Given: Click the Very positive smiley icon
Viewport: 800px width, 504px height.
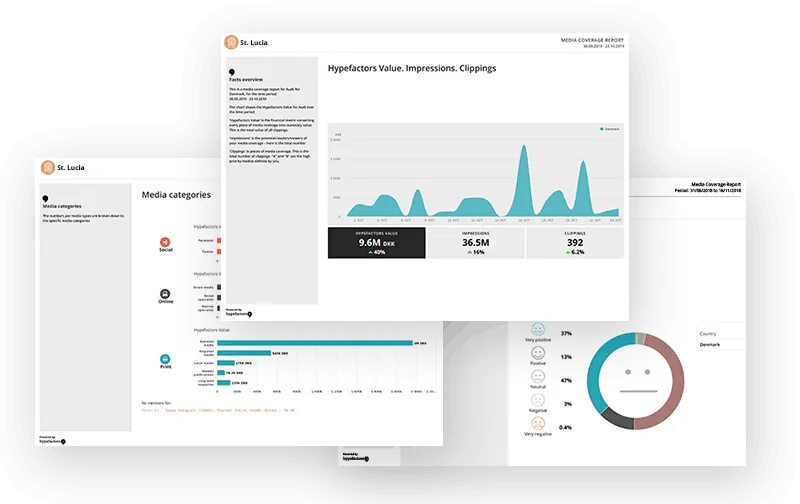Looking at the screenshot, I should (x=538, y=330).
